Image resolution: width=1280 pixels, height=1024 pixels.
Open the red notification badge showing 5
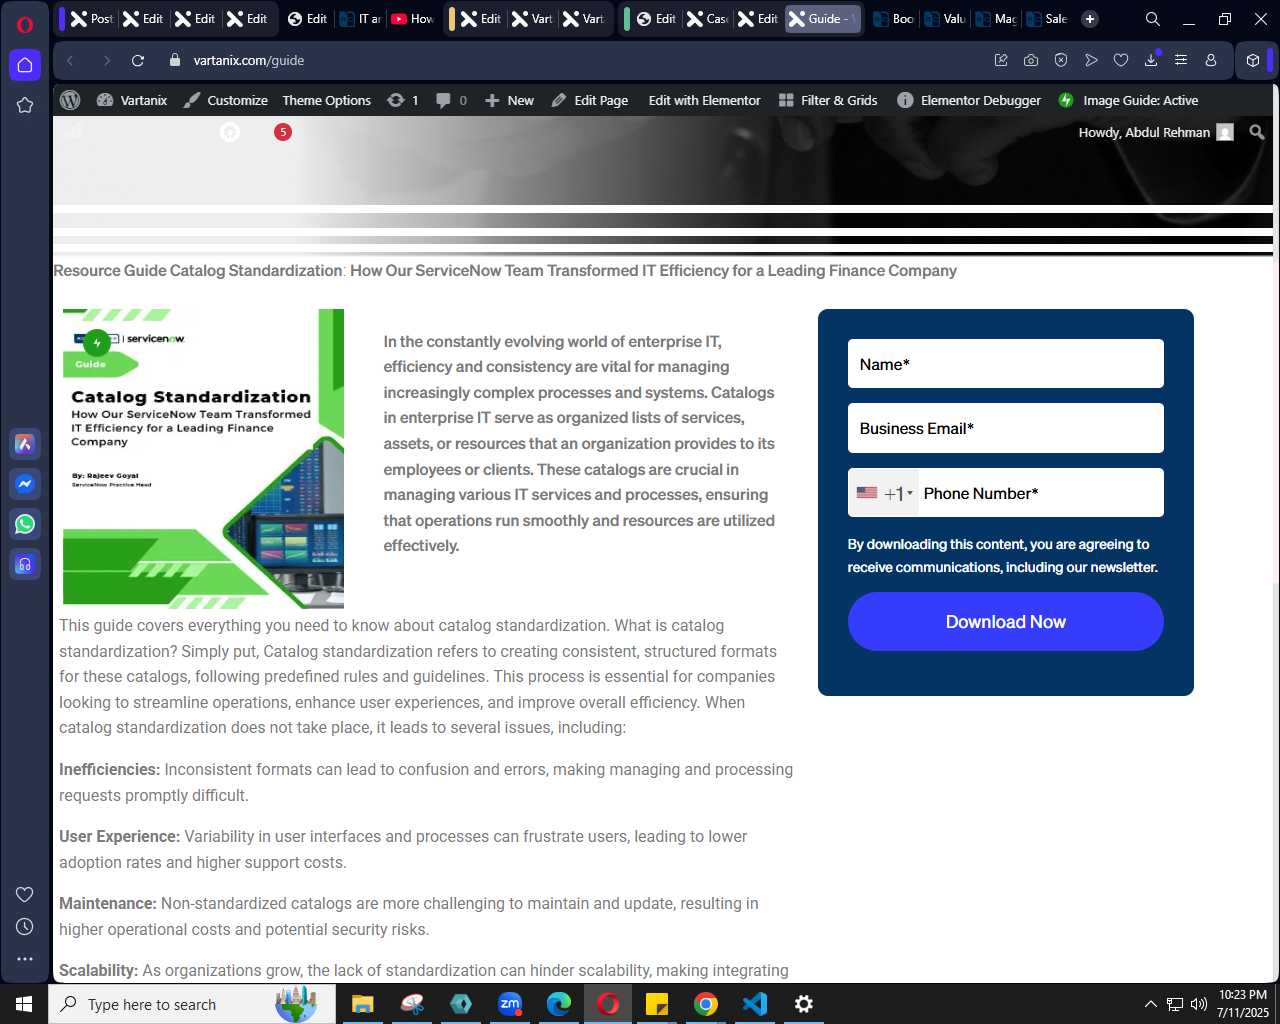pos(283,132)
